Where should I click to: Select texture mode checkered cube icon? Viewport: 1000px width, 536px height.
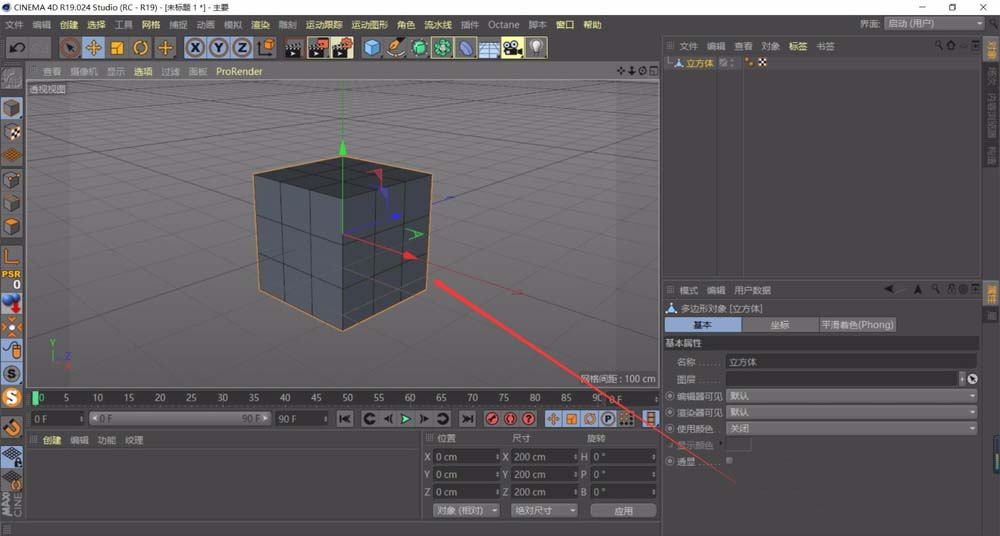[11, 132]
